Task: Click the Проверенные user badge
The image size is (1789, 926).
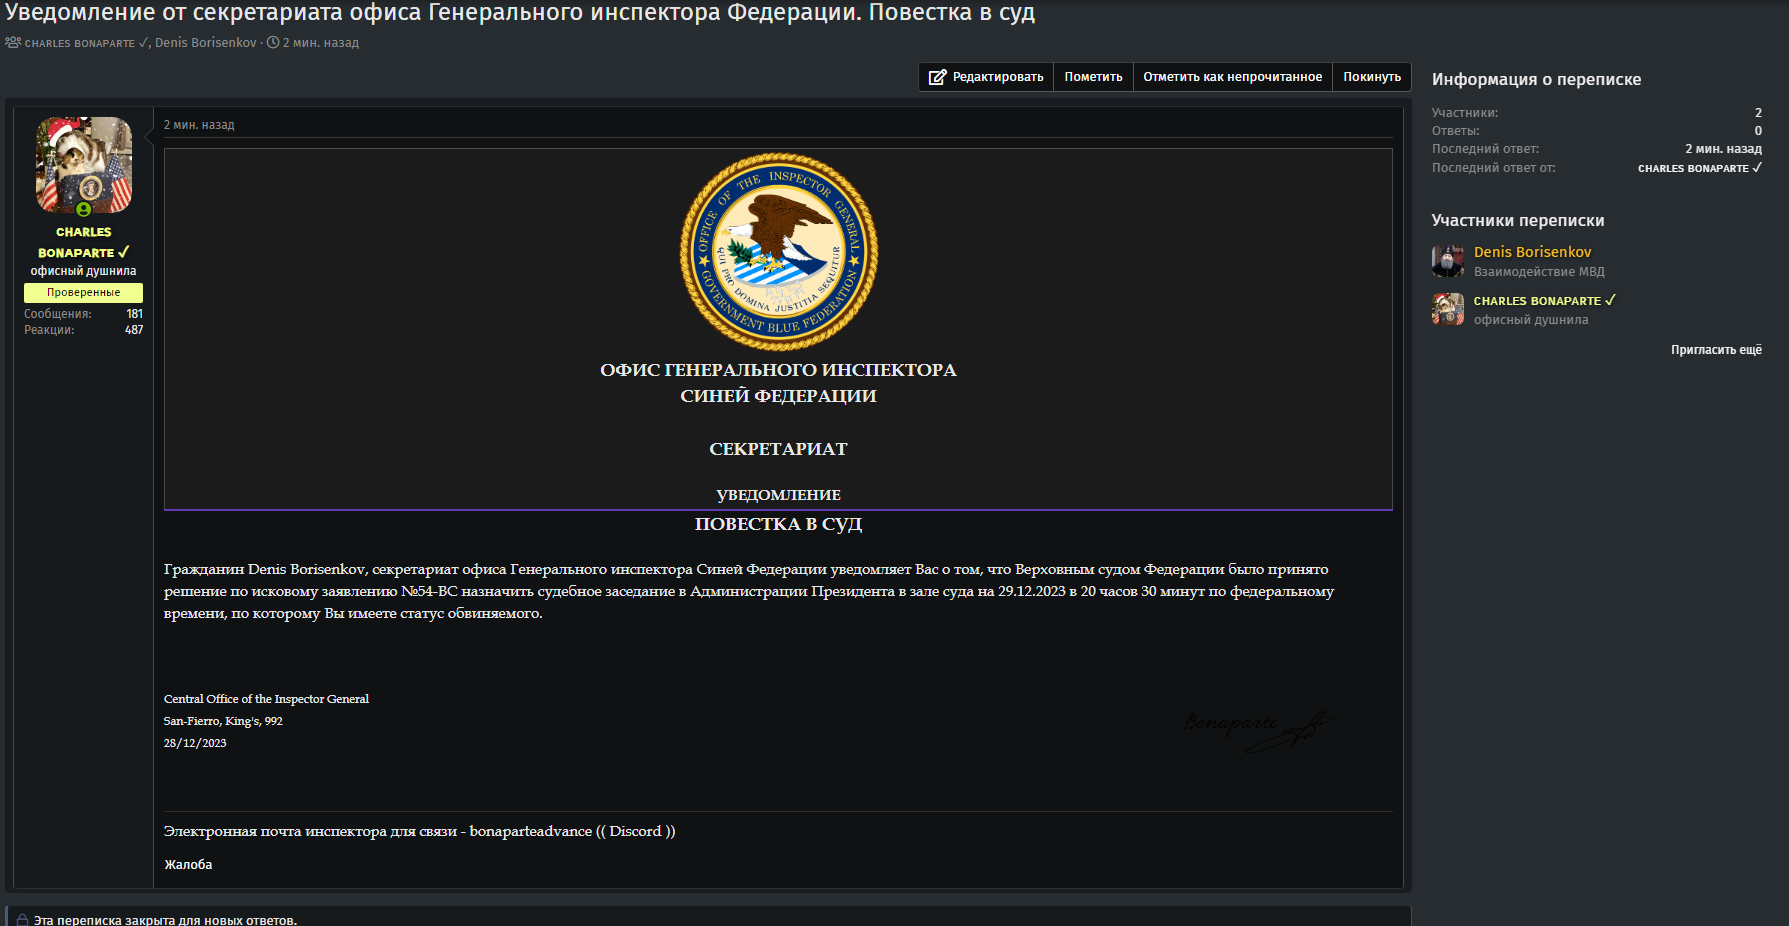Action: (84, 292)
